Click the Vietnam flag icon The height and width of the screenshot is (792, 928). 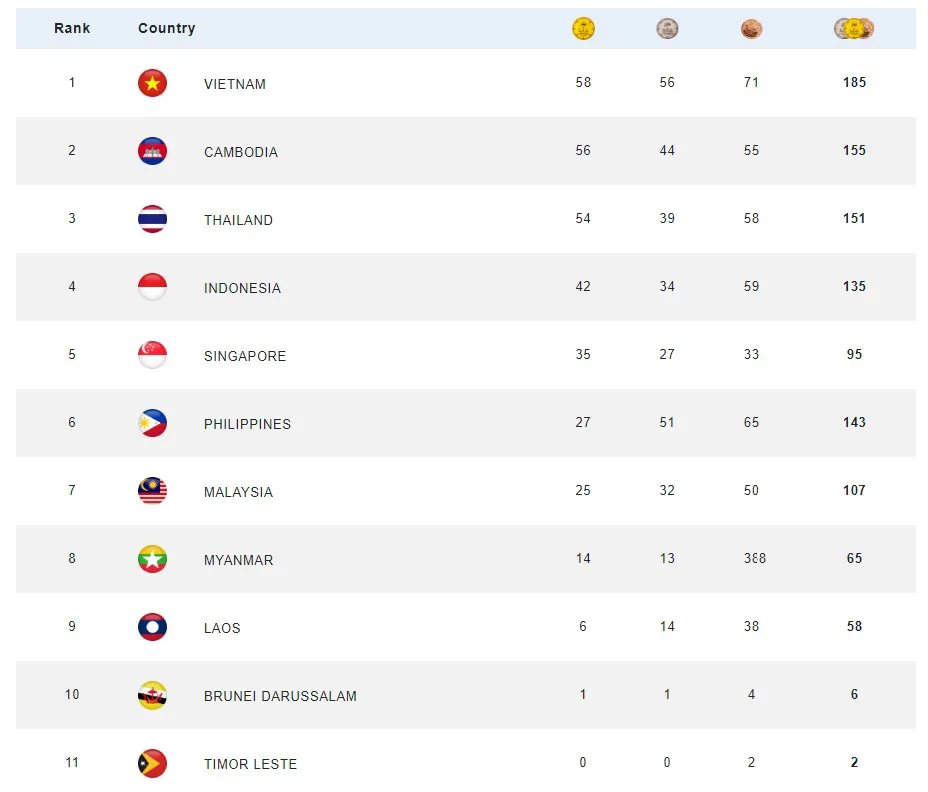(x=152, y=83)
